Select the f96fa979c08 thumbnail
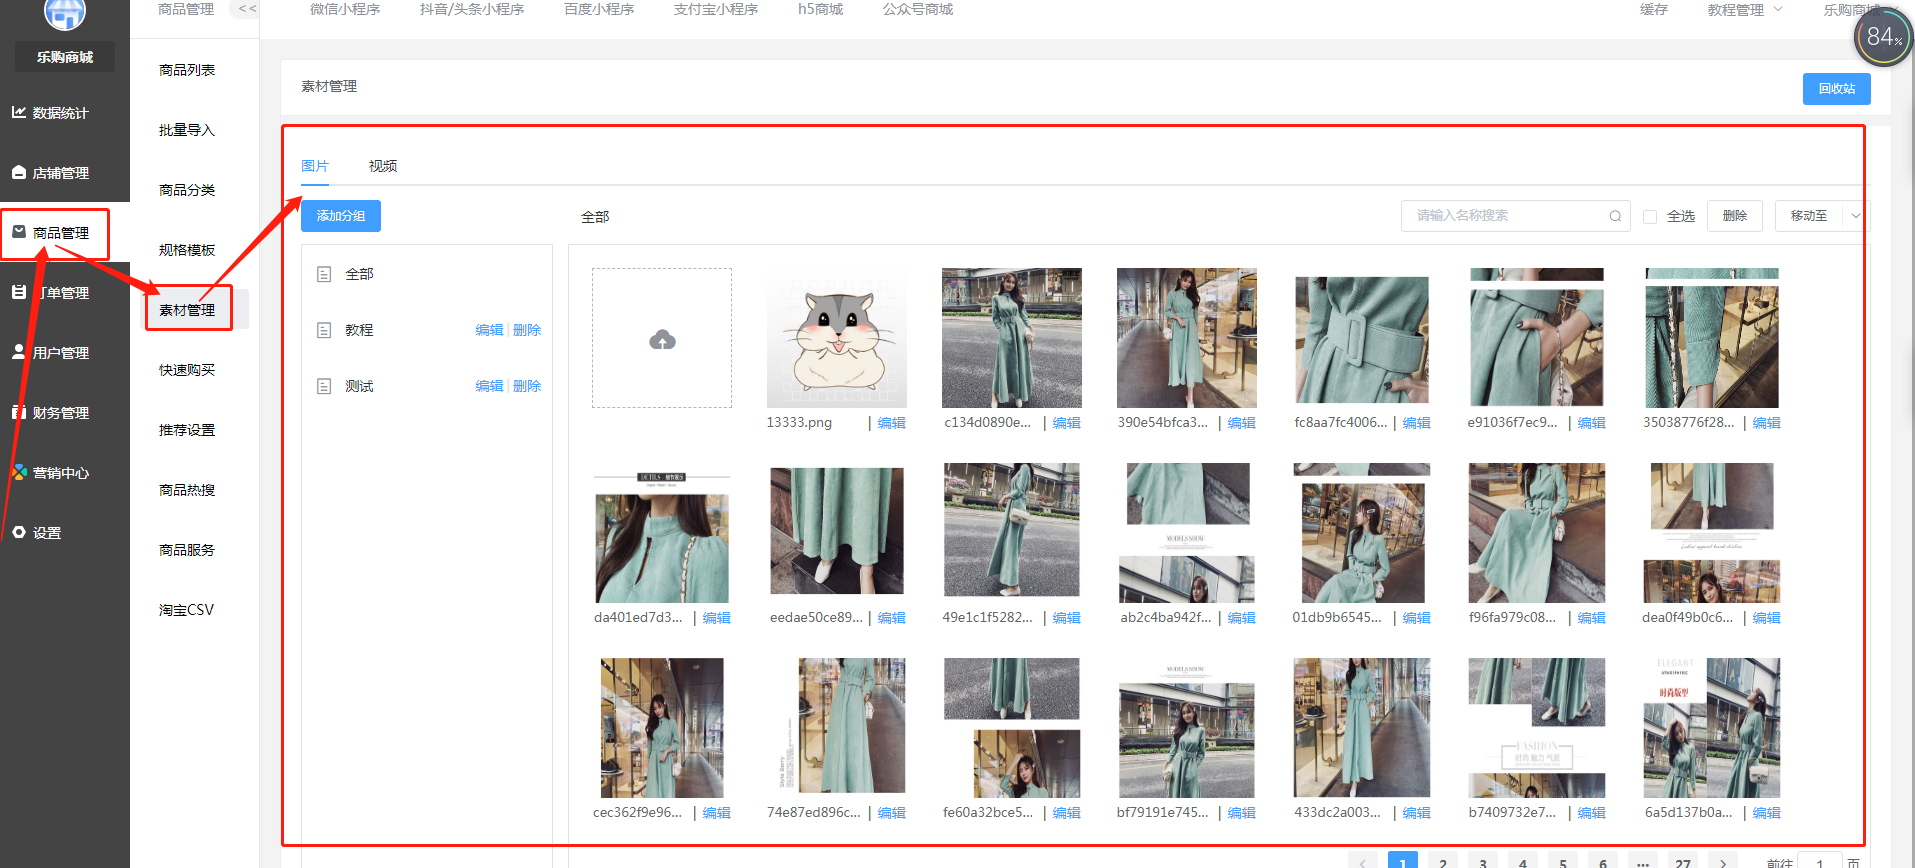Viewport: 1915px width, 868px height. (x=1537, y=533)
